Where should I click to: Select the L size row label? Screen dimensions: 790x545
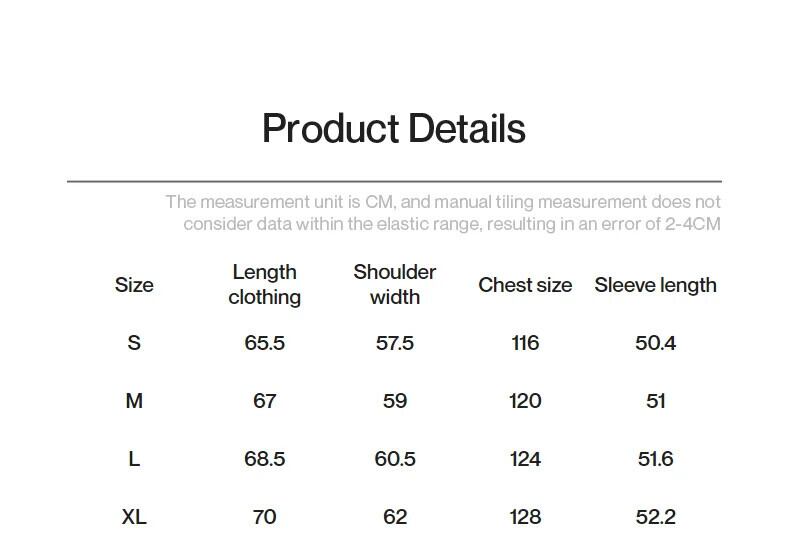tap(134, 459)
